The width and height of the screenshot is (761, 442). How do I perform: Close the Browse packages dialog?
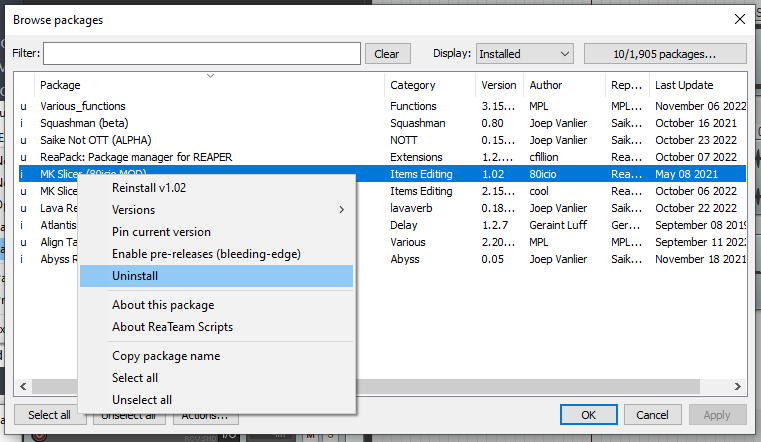(x=740, y=19)
